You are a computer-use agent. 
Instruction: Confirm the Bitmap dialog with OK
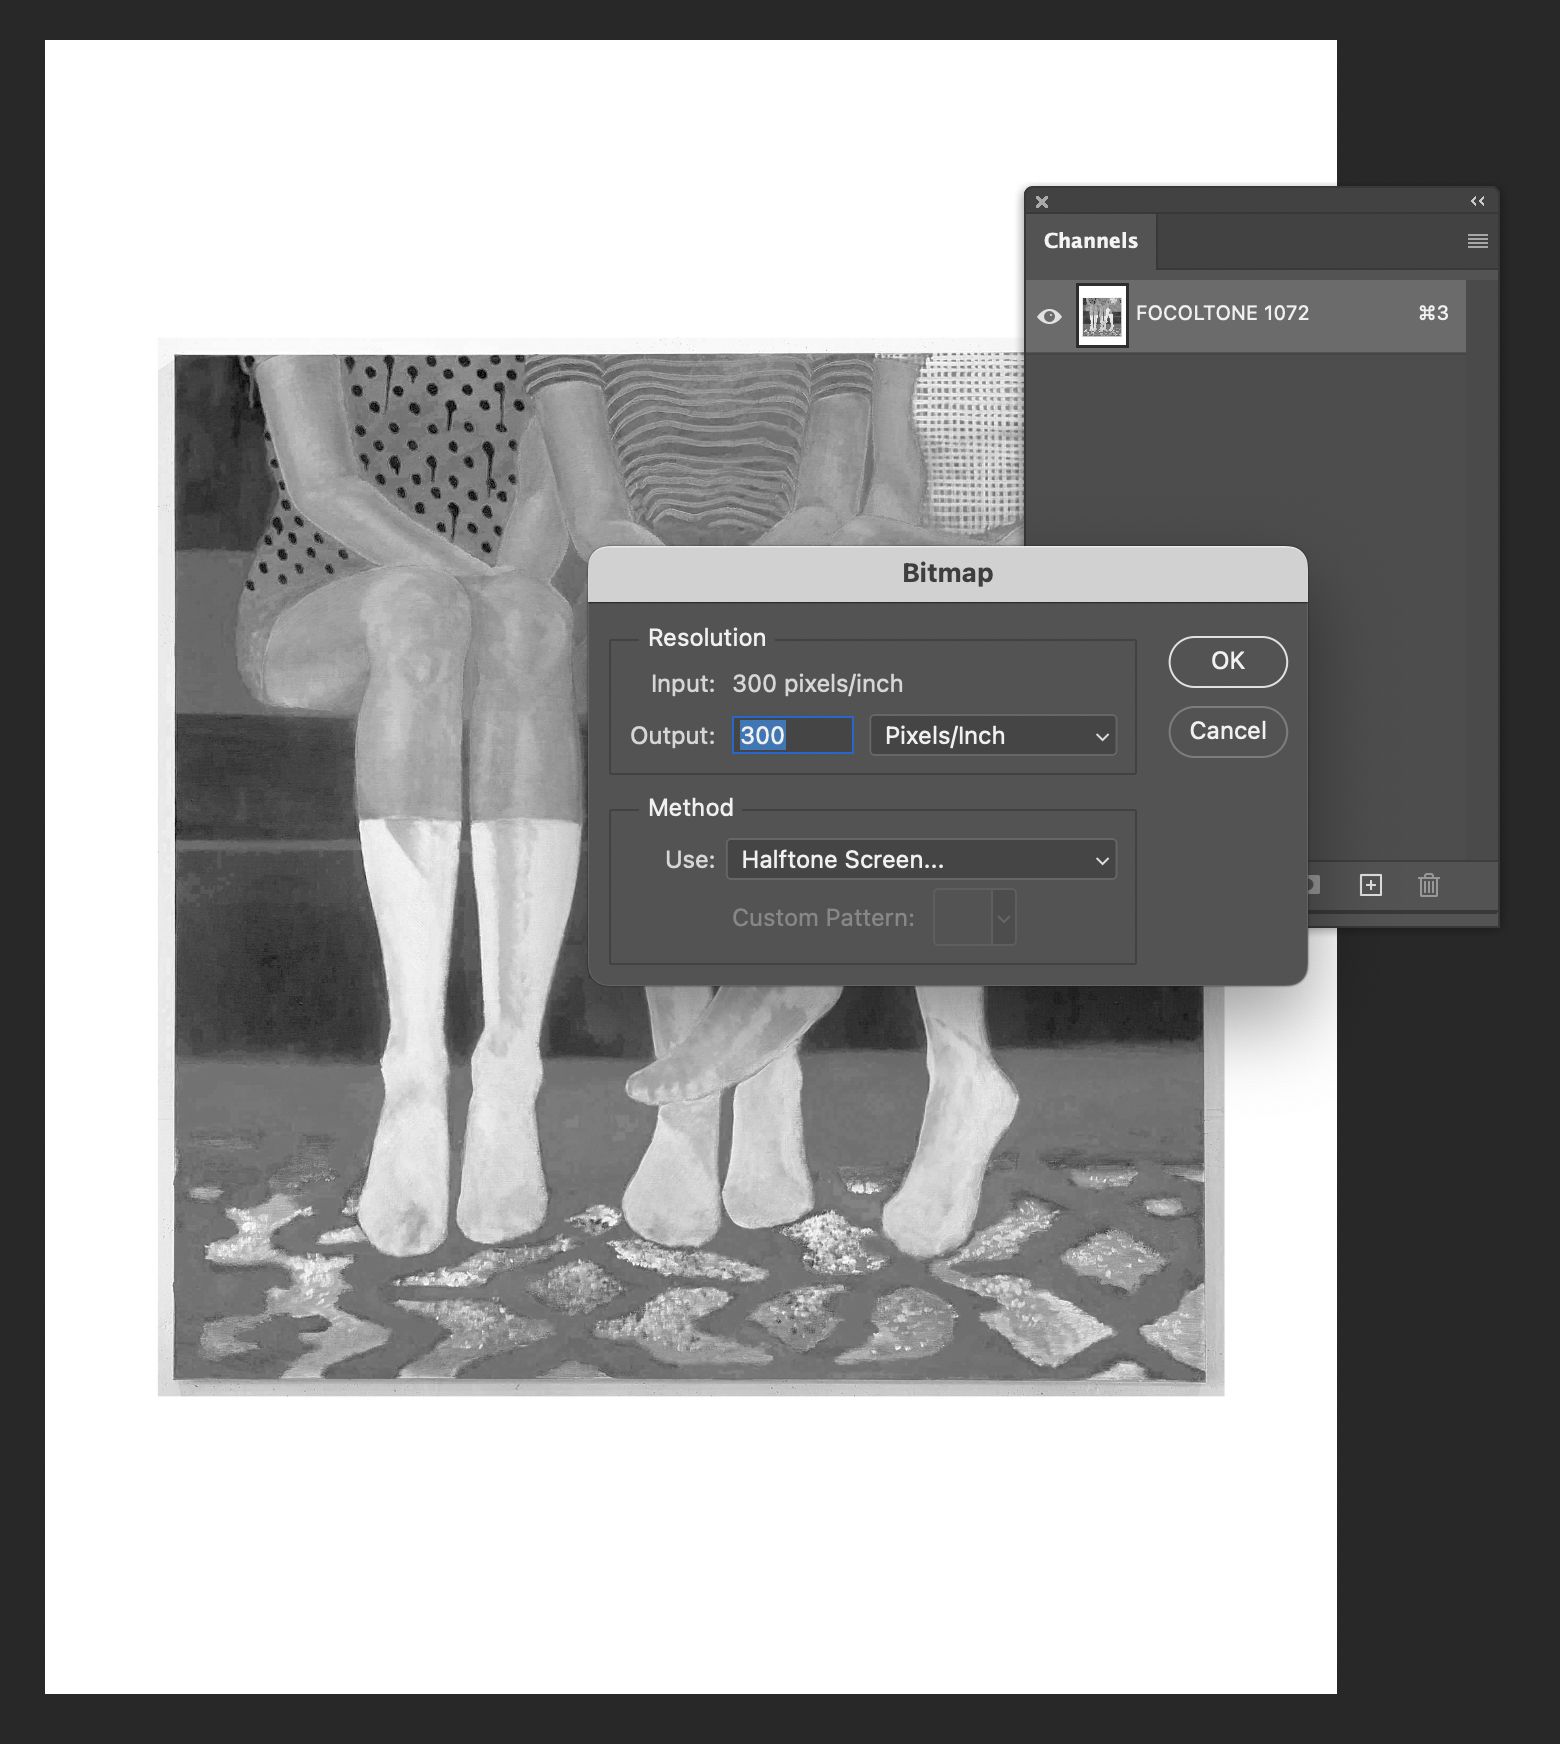[1228, 661]
